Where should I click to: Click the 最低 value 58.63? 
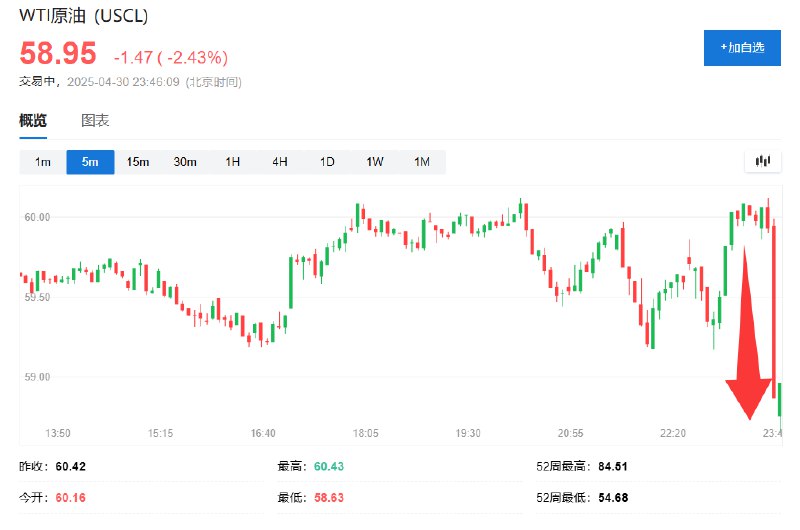pyautogui.click(x=329, y=497)
